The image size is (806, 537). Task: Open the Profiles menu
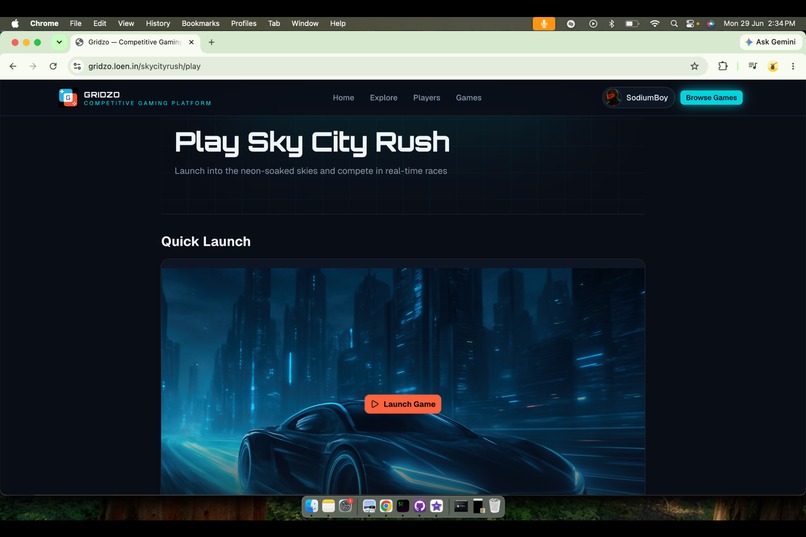[244, 24]
